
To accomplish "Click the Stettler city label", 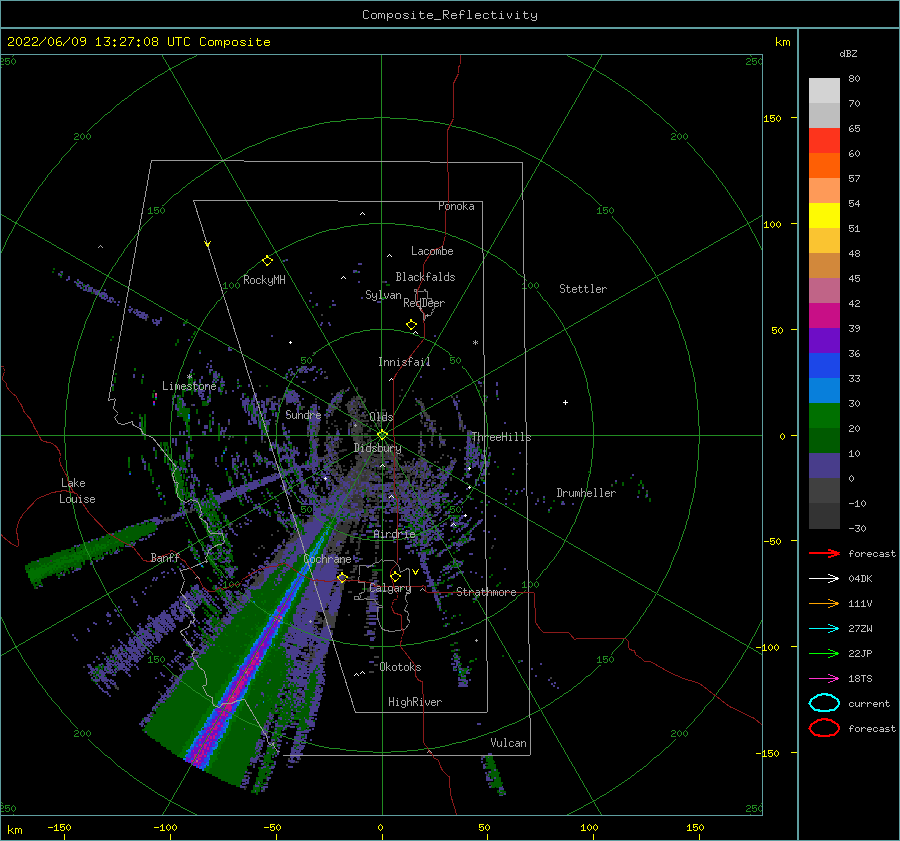I will click(583, 289).
